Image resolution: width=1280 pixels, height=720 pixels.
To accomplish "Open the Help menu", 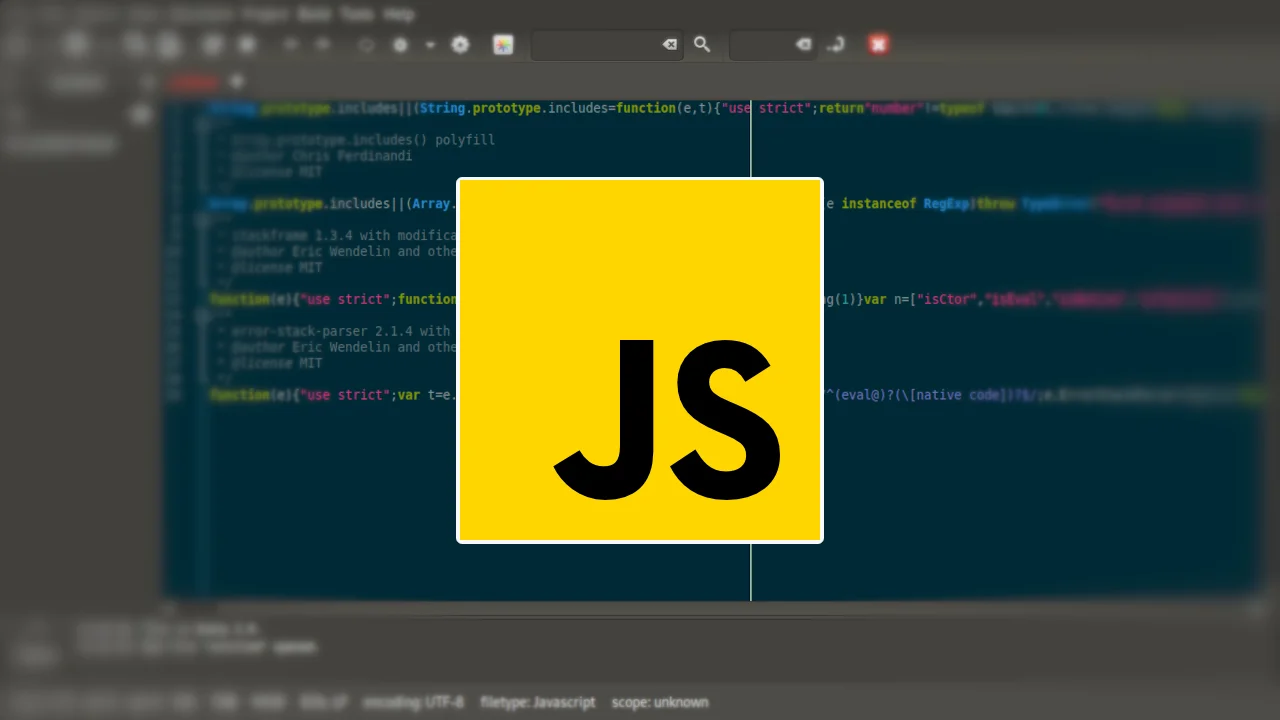I will [399, 14].
